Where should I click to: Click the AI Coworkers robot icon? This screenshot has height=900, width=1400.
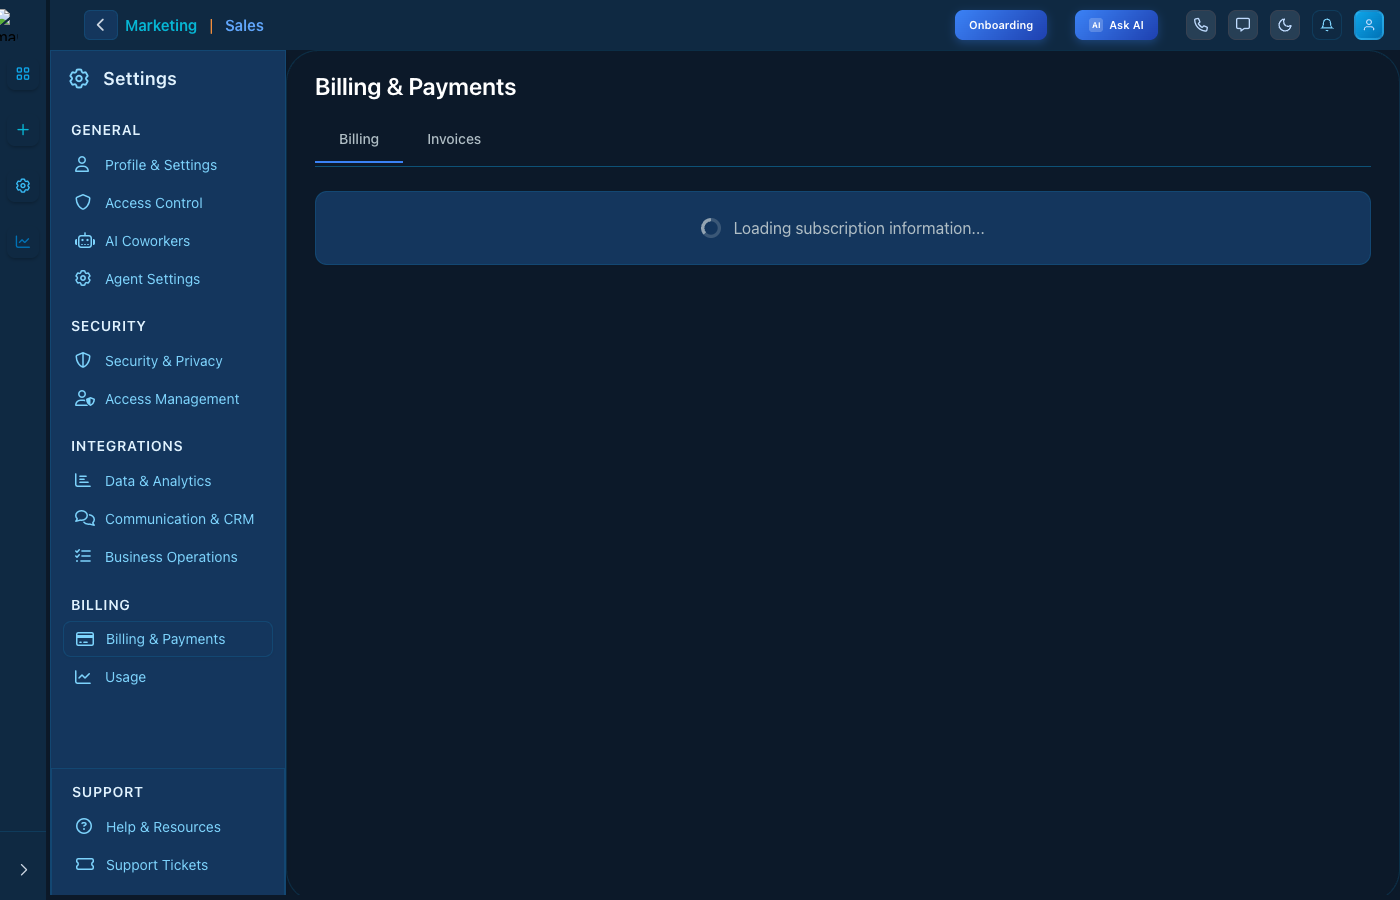coord(85,241)
